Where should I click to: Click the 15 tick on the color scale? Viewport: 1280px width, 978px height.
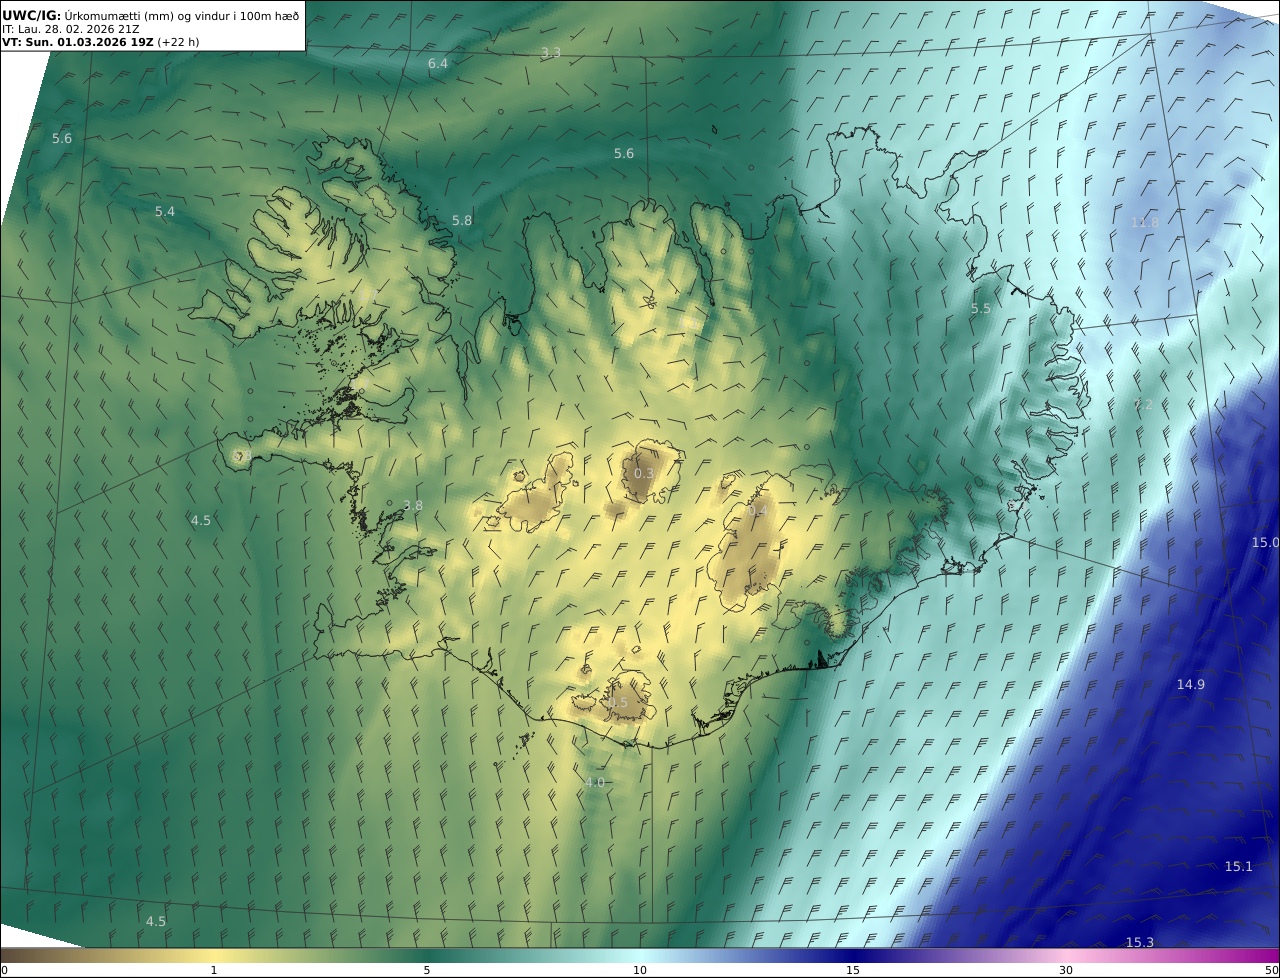point(853,970)
